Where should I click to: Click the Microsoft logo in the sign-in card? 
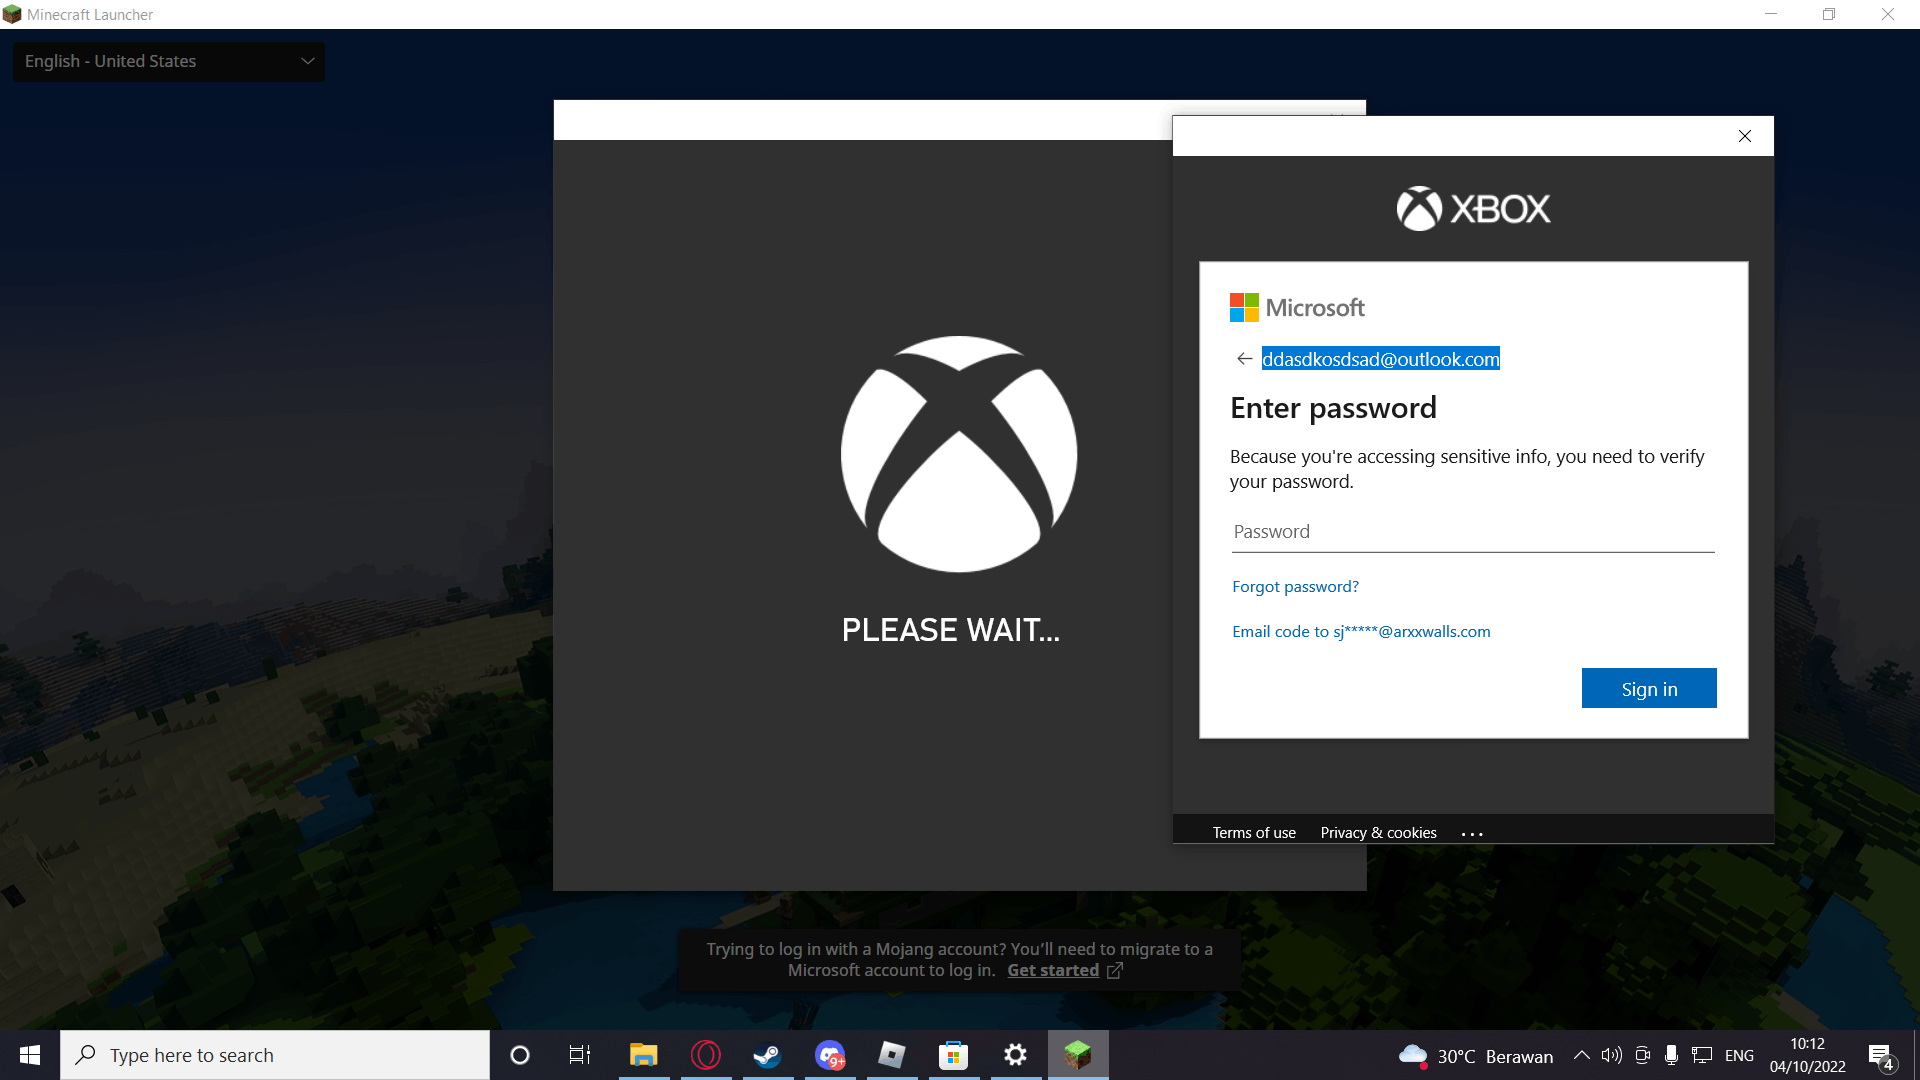(1297, 308)
